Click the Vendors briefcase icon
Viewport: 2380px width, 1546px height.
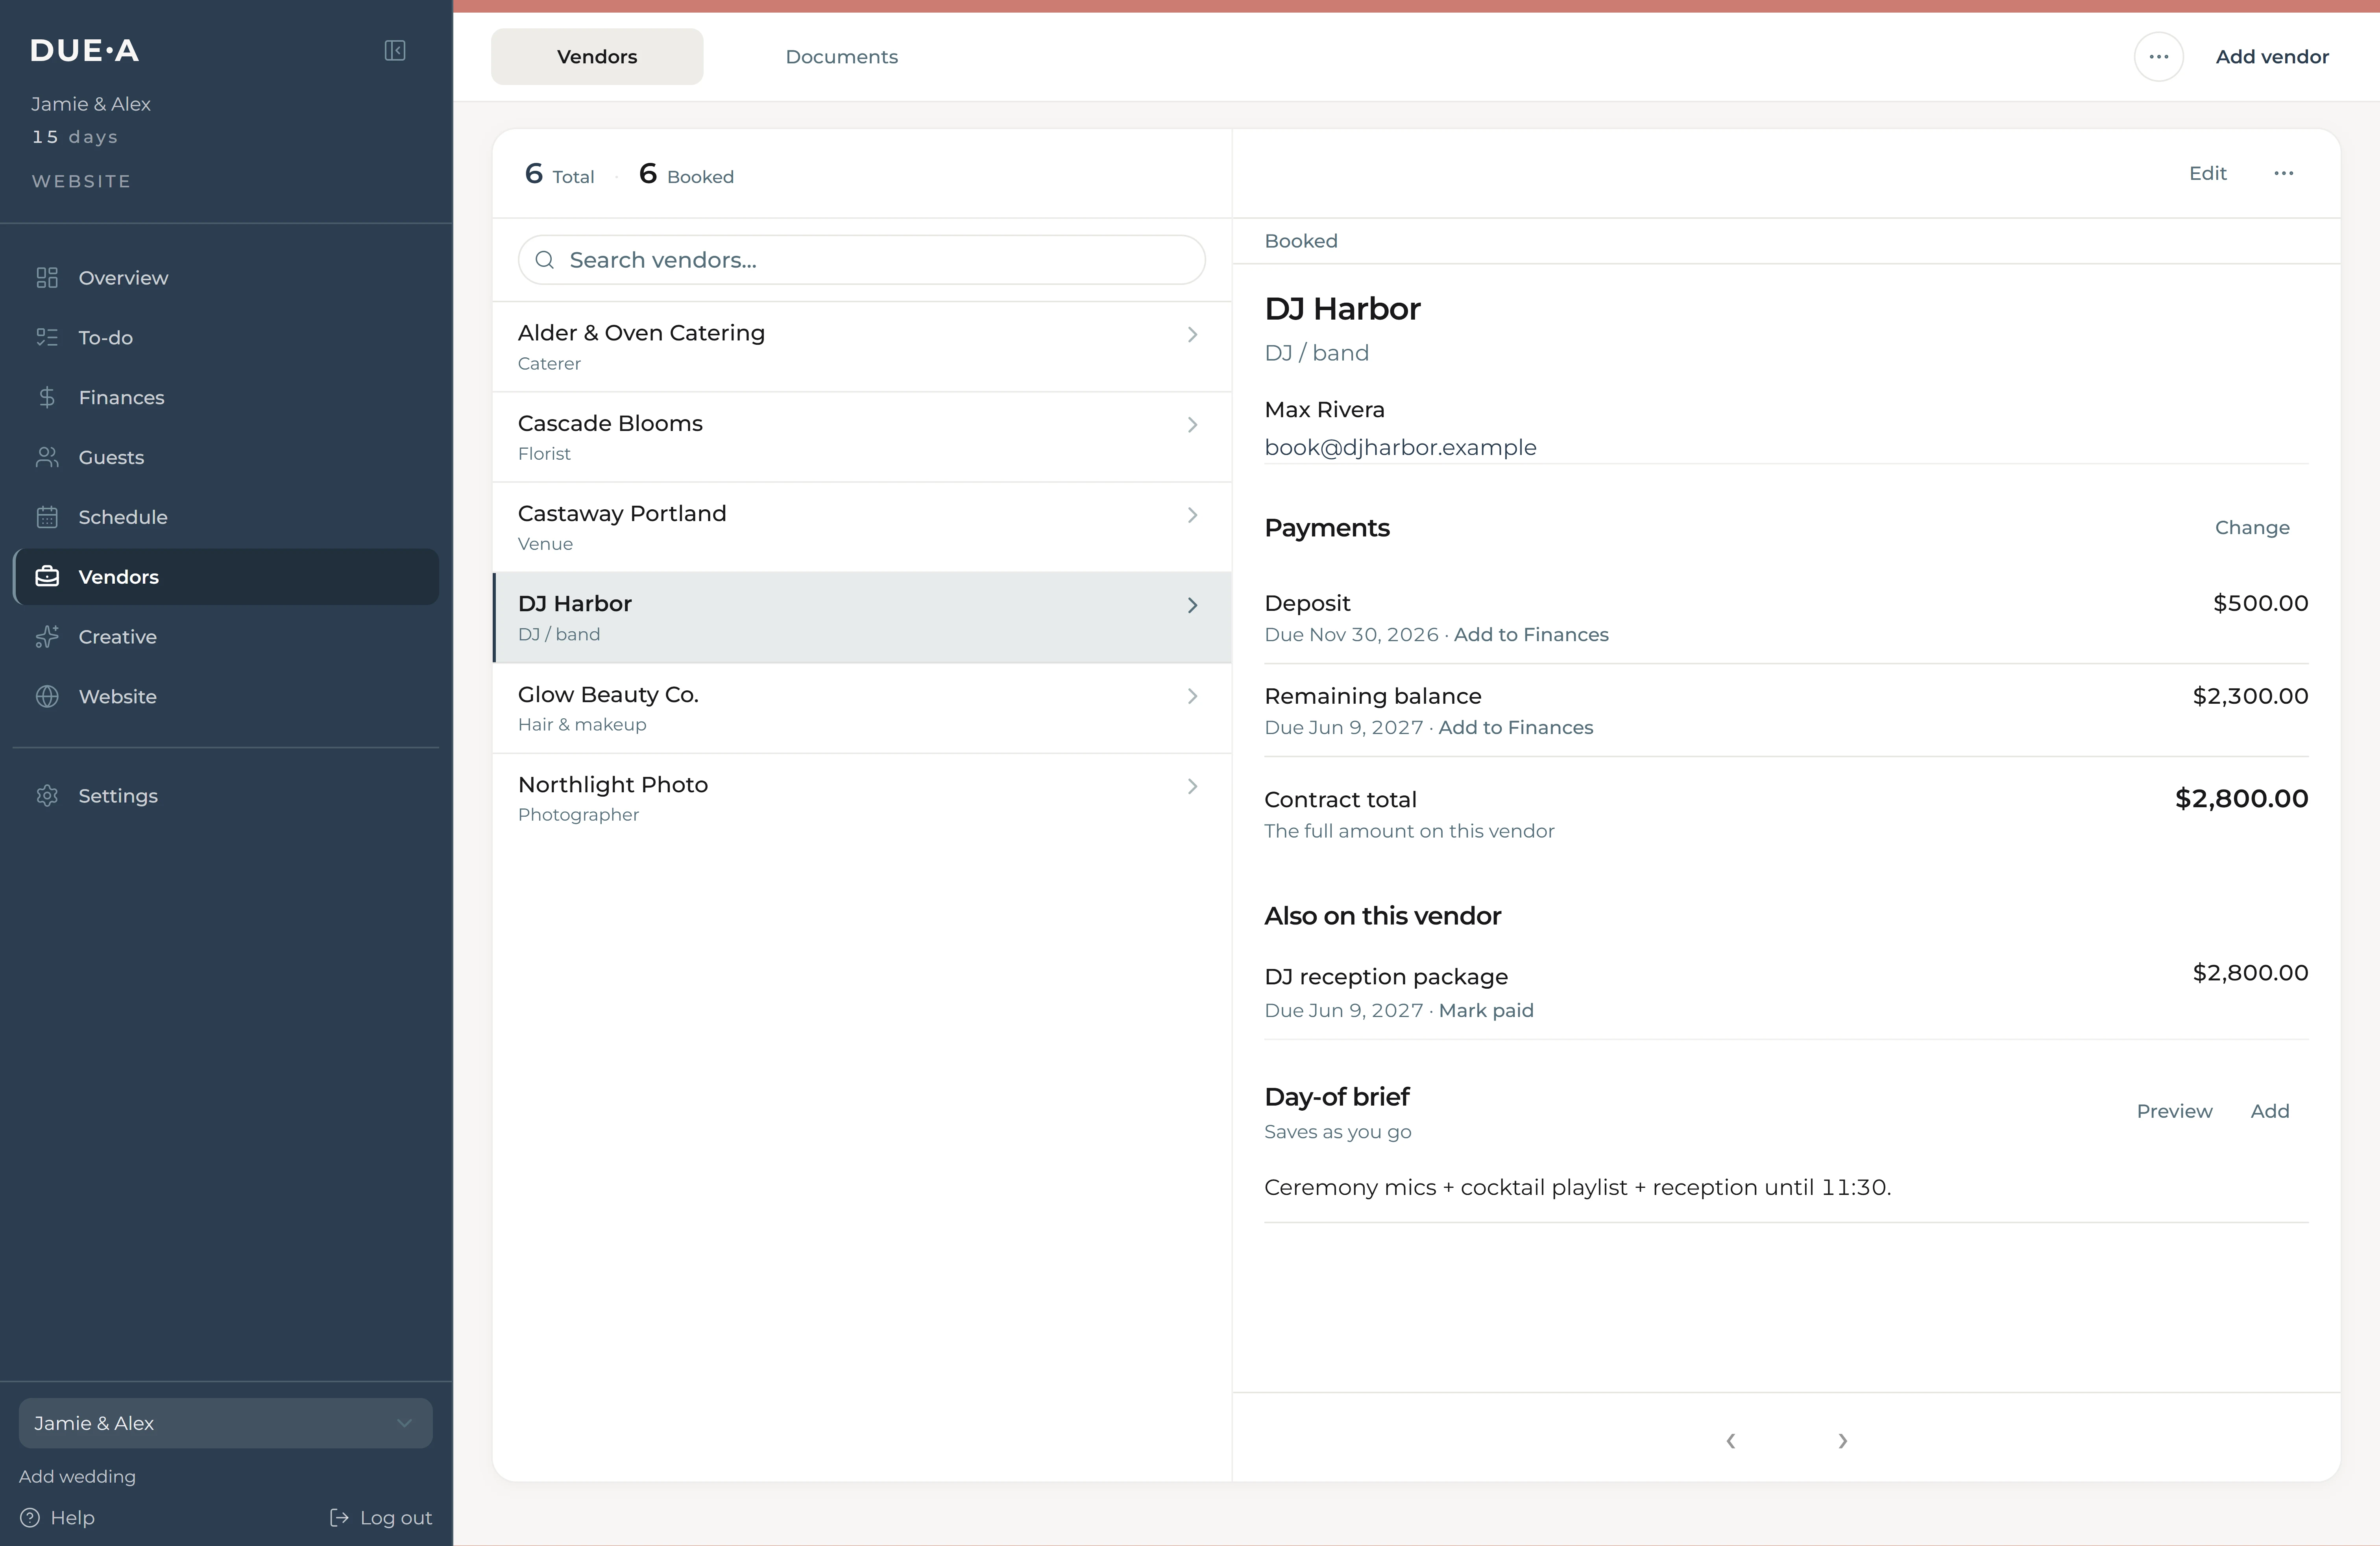point(47,577)
